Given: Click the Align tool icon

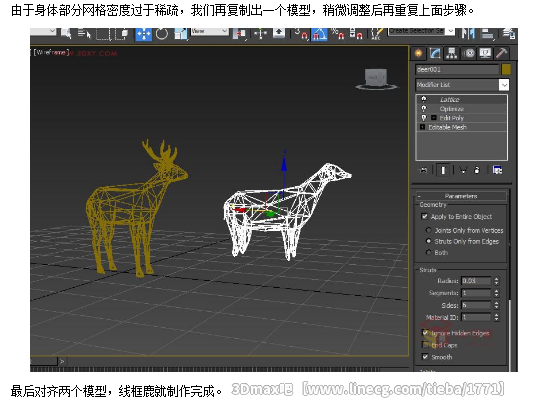Looking at the screenshot, I should (x=487, y=34).
